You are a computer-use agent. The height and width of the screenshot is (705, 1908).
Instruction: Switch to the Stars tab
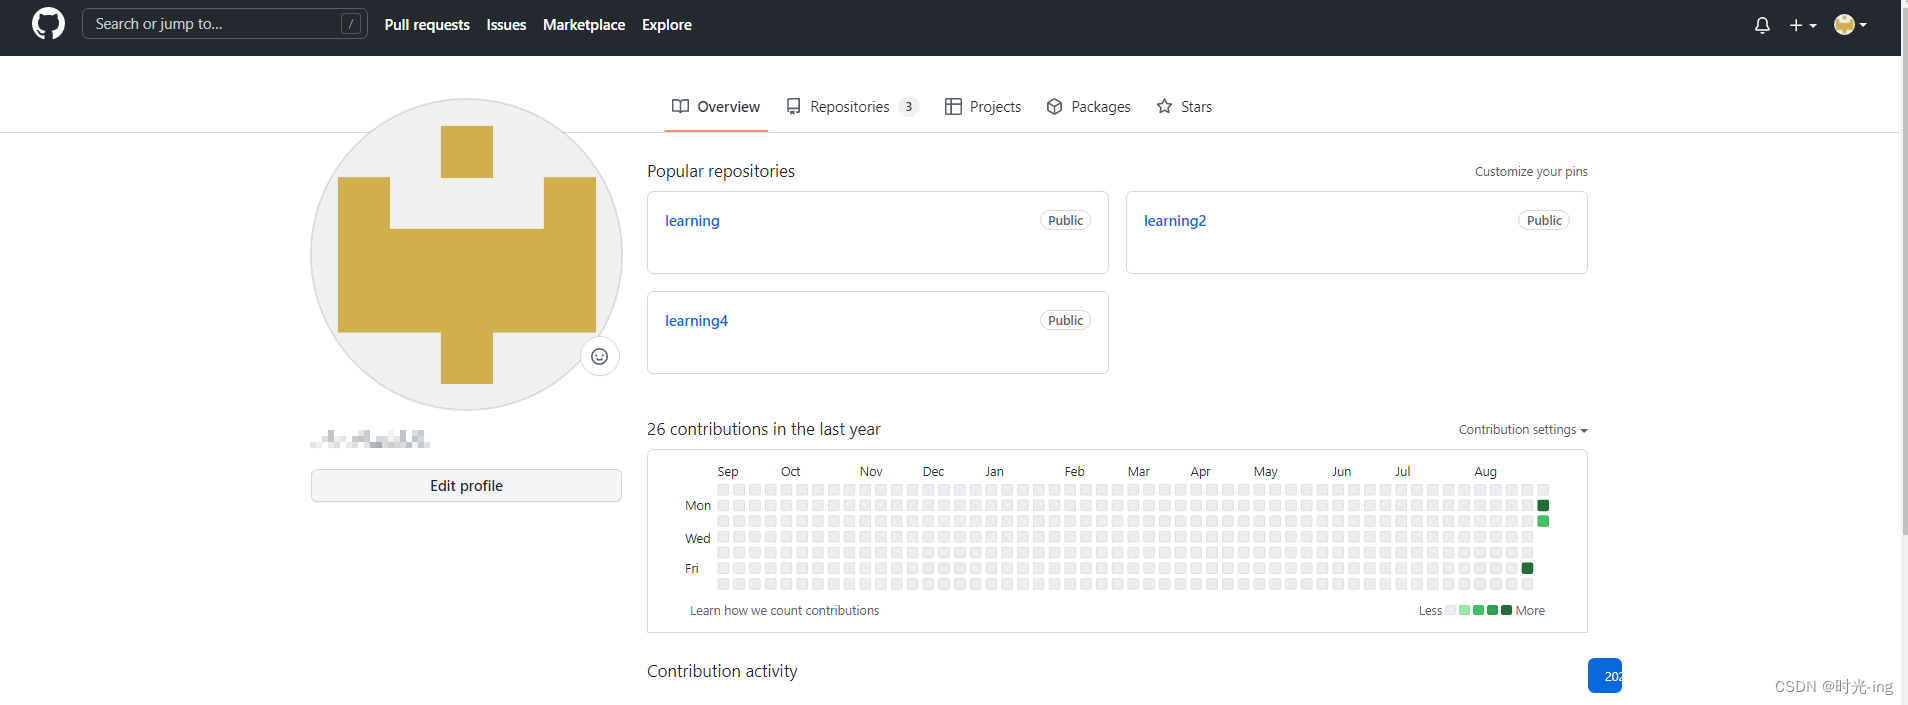click(1184, 107)
